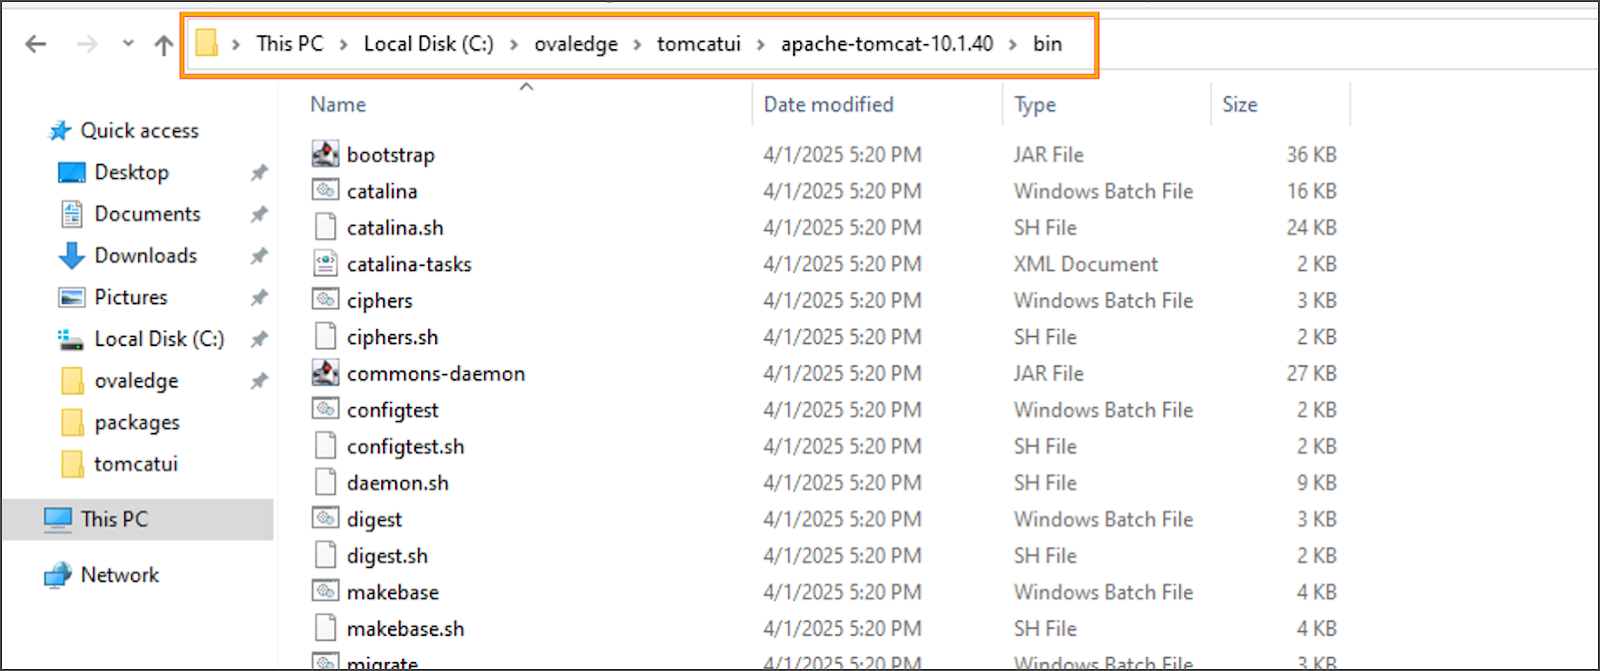Sort files by the Name column

[x=338, y=104]
